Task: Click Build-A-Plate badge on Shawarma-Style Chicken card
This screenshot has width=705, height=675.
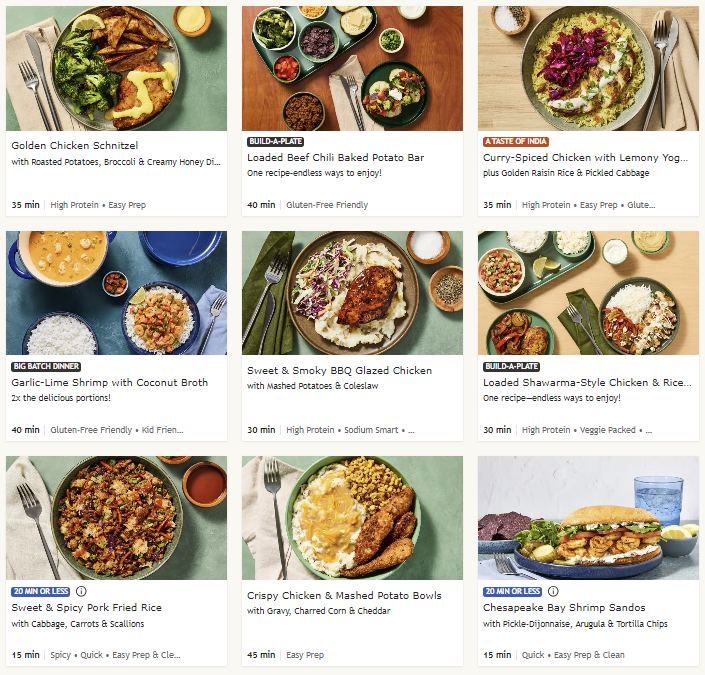Action: [511, 367]
